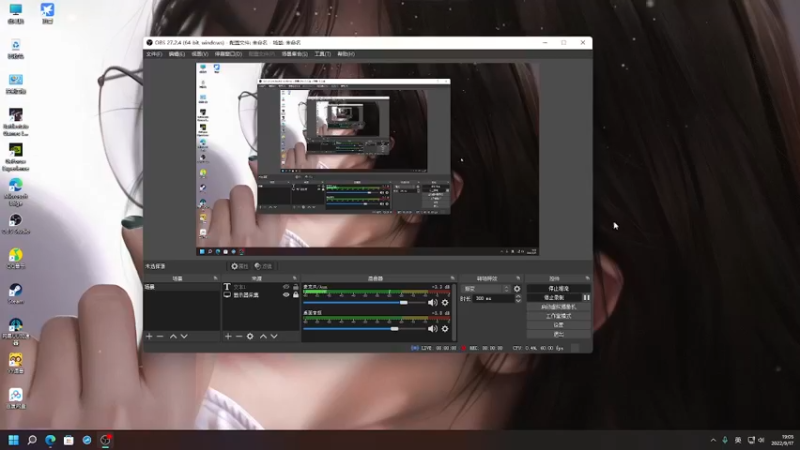Remove the selected source with the minus icon
The height and width of the screenshot is (450, 800).
239,336
